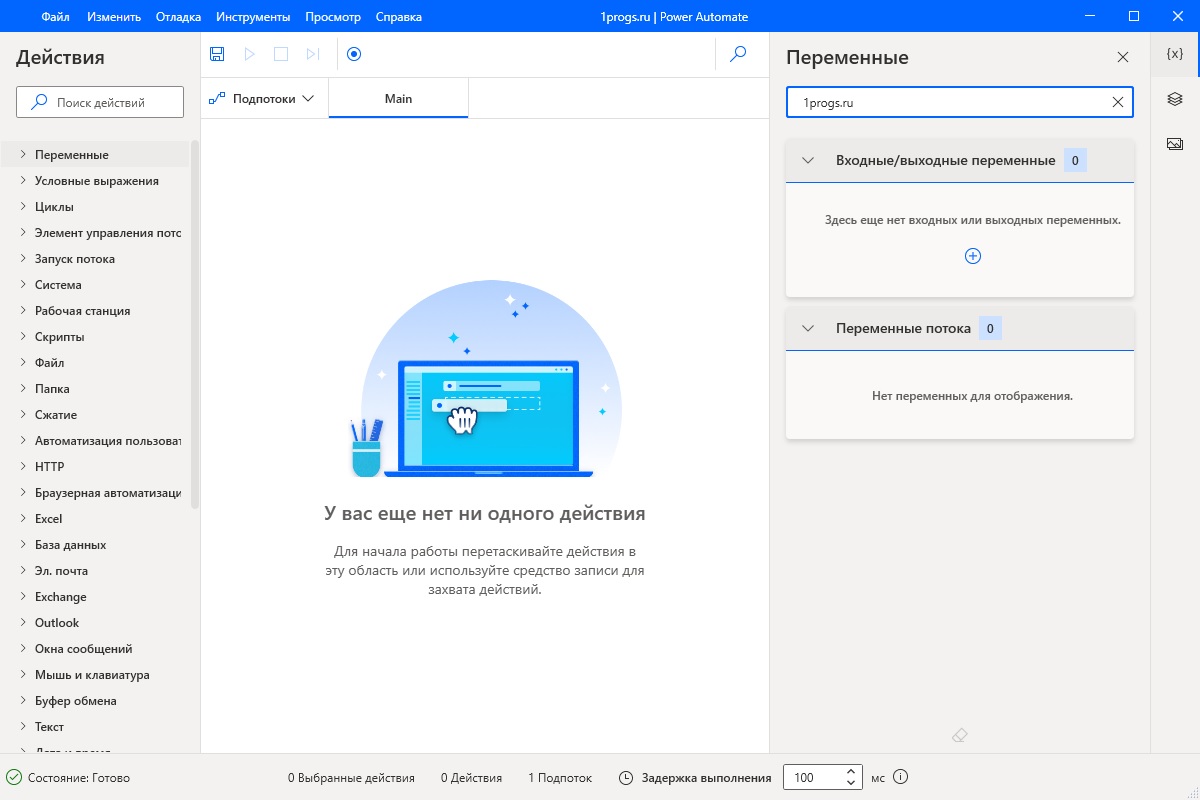Viewport: 1200px width, 800px height.
Task: Increase the execution delay value
Action: tap(850, 772)
